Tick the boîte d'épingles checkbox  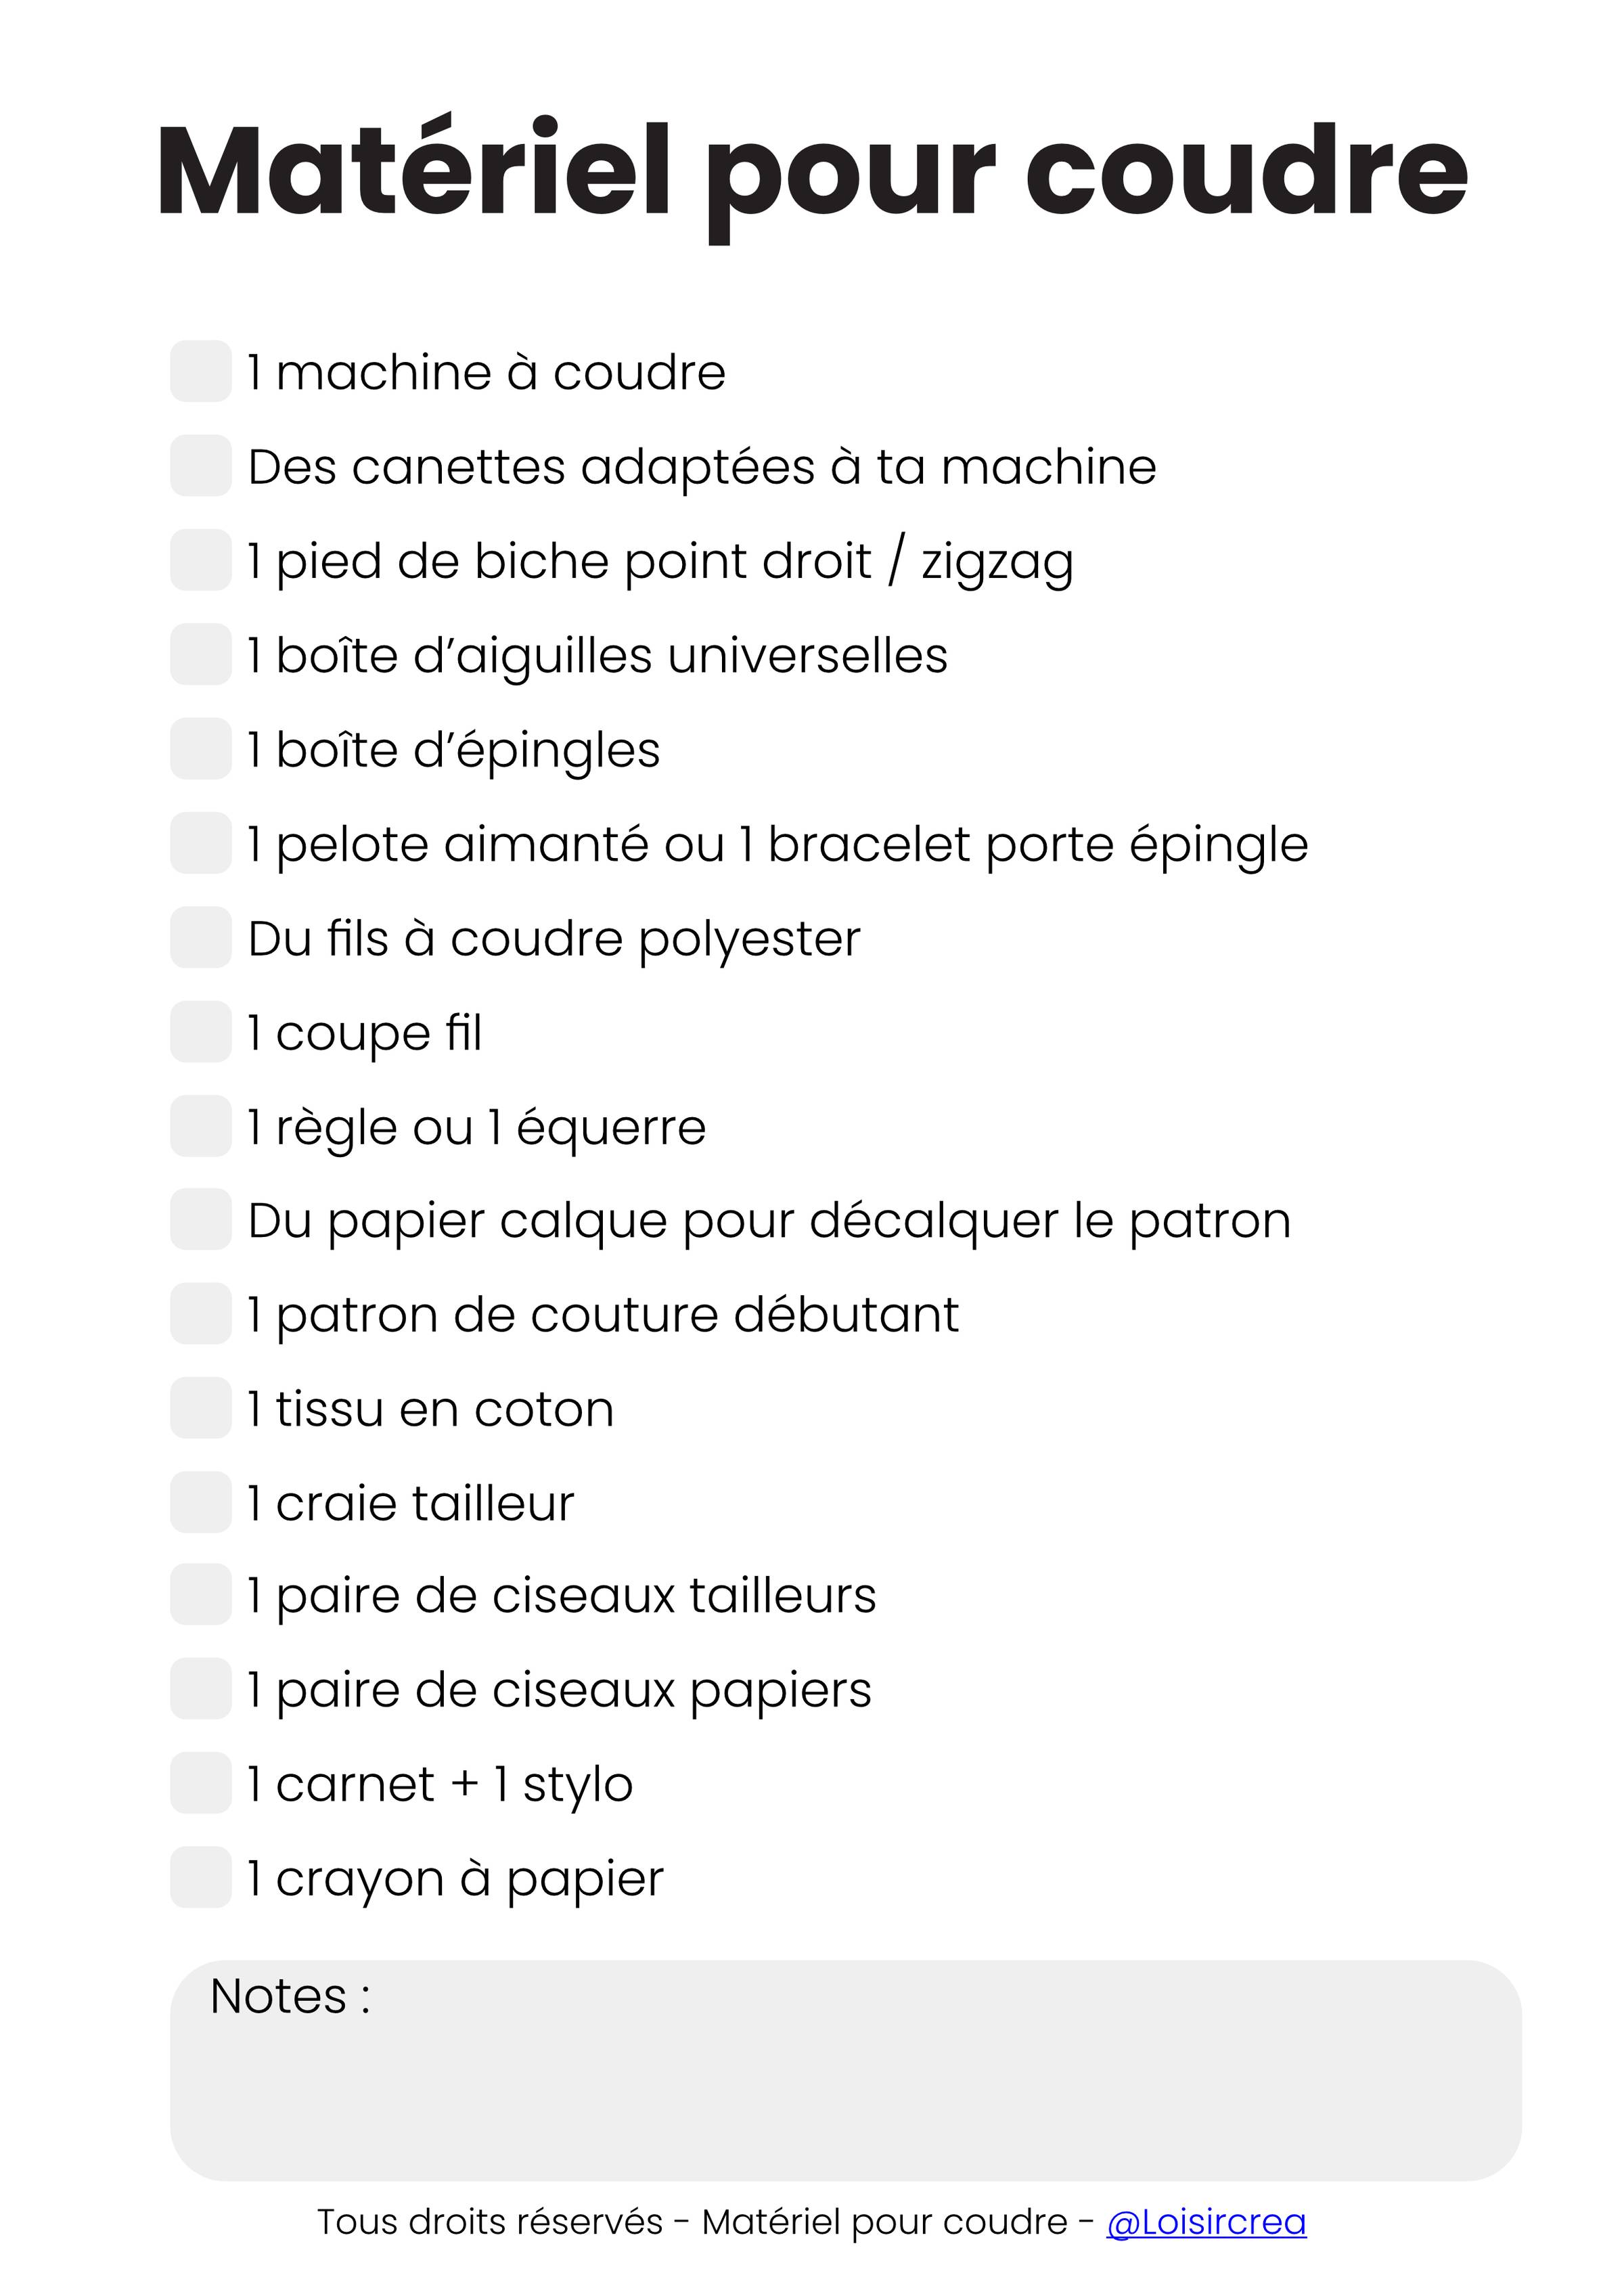coord(201,748)
